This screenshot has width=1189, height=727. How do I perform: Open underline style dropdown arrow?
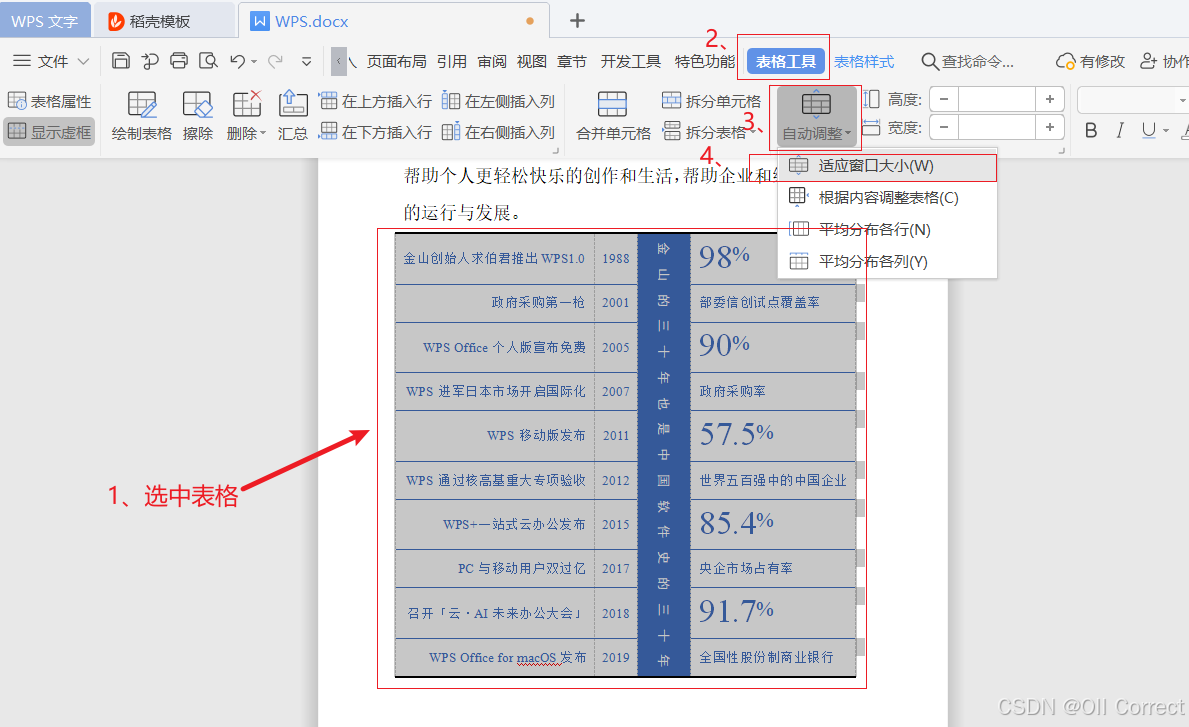point(1165,131)
